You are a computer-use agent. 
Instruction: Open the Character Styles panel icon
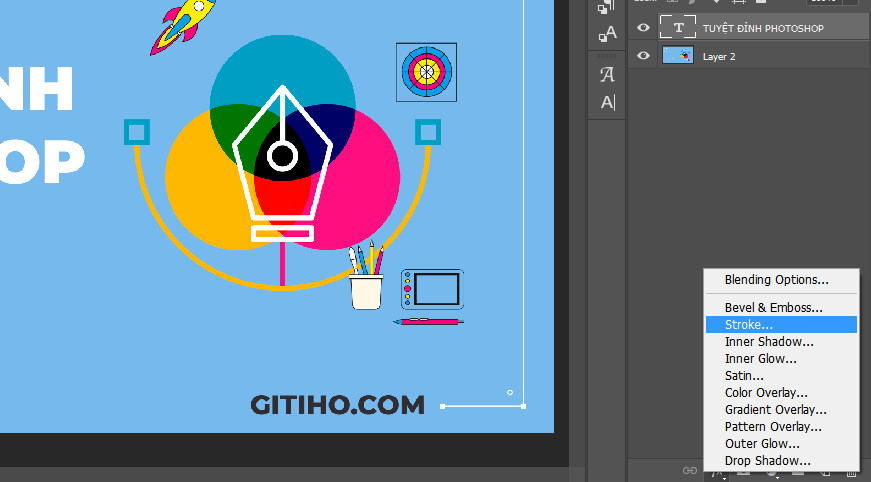pyautogui.click(x=607, y=34)
